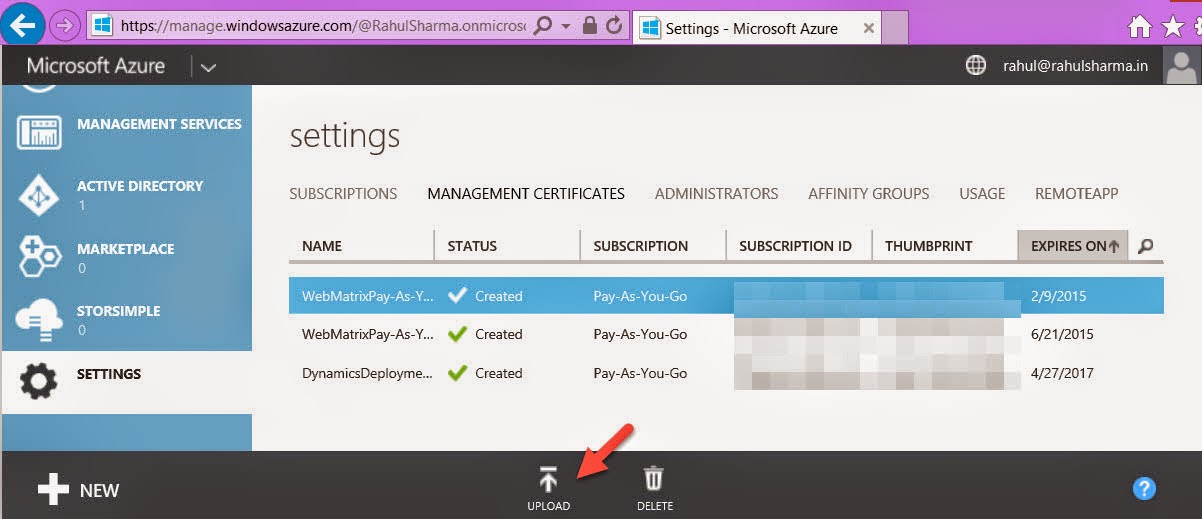Click the table search magnifier icon
Viewport: 1202px width, 519px height.
coord(1146,246)
